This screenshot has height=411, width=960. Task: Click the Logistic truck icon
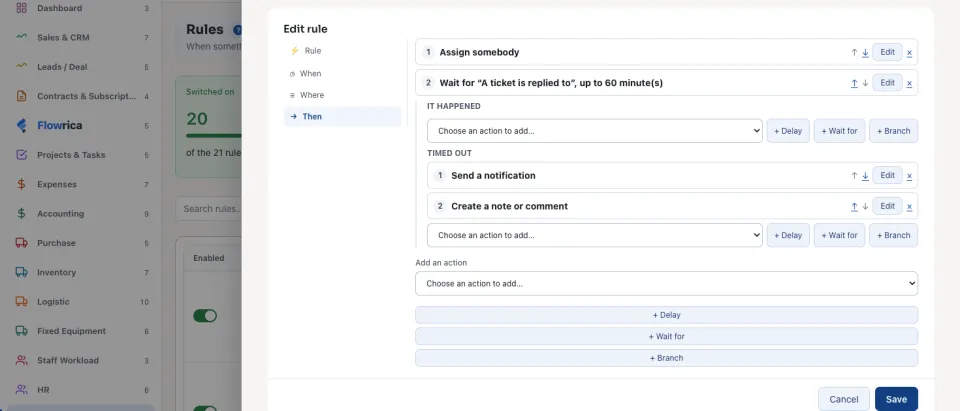pos(21,301)
